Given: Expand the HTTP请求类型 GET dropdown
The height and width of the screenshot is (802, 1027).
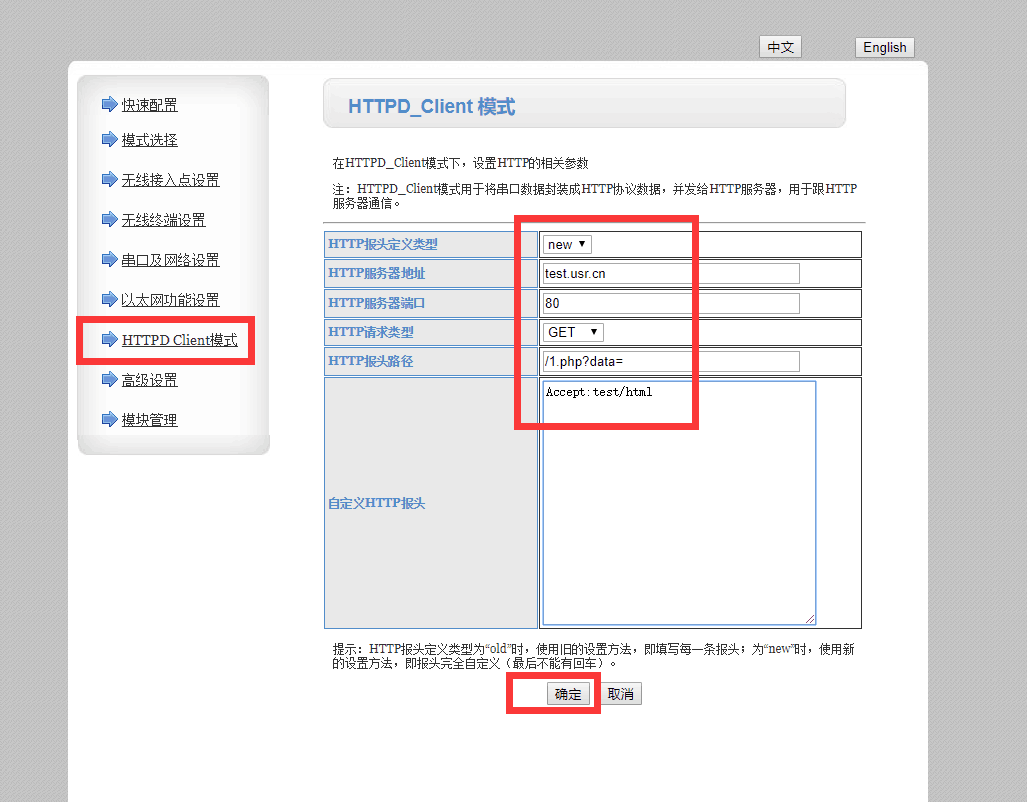Looking at the screenshot, I should pyautogui.click(x=574, y=332).
